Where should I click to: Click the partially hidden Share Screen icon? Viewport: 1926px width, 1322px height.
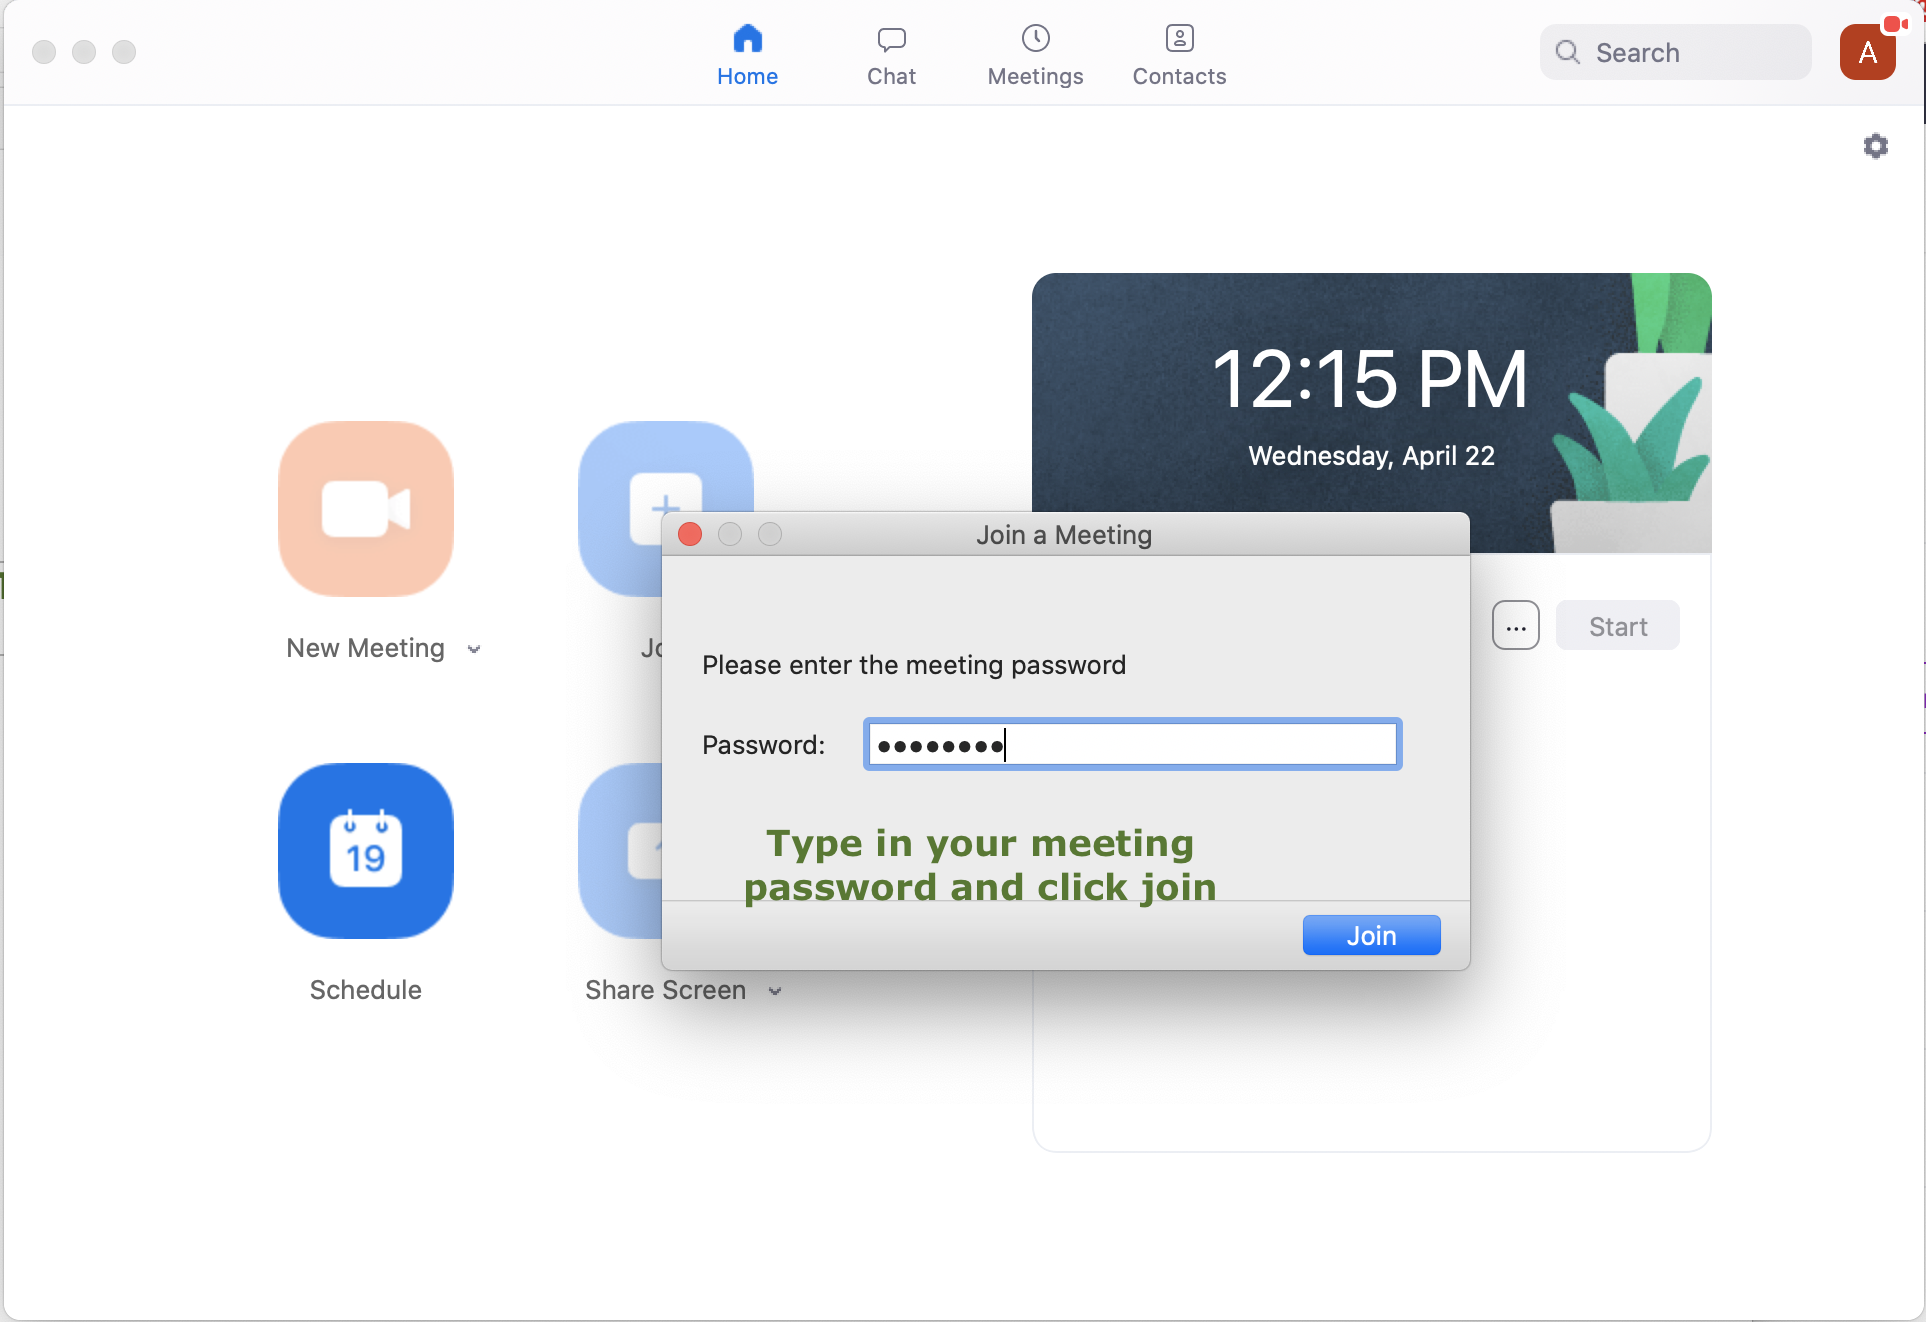620,851
